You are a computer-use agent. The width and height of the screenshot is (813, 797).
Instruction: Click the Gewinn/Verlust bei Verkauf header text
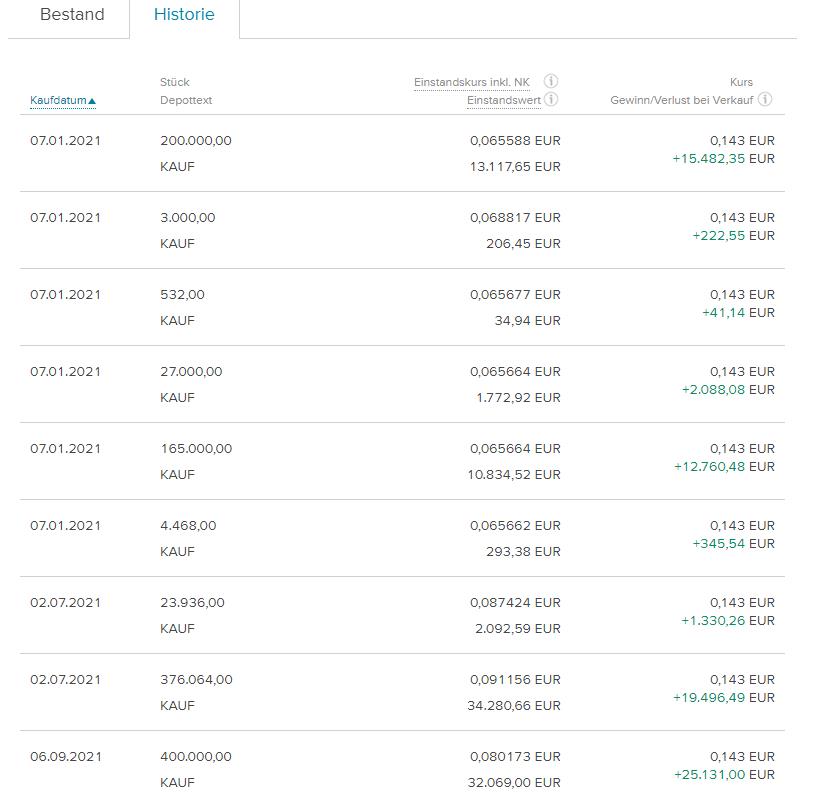click(682, 100)
